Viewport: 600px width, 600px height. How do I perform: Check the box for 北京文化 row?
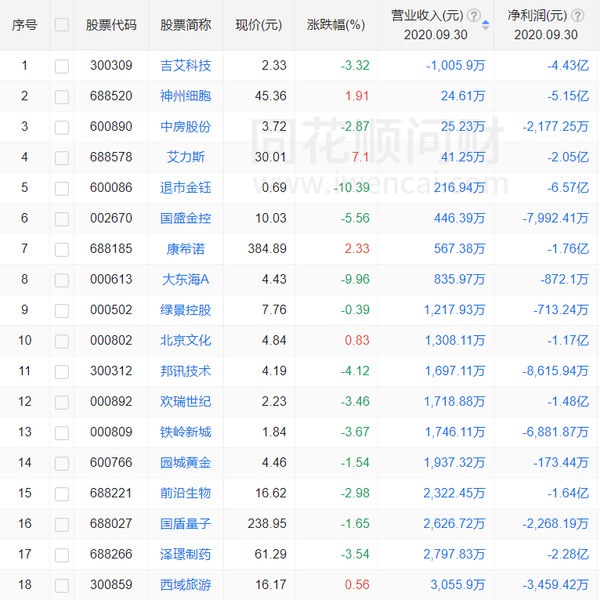(62, 341)
